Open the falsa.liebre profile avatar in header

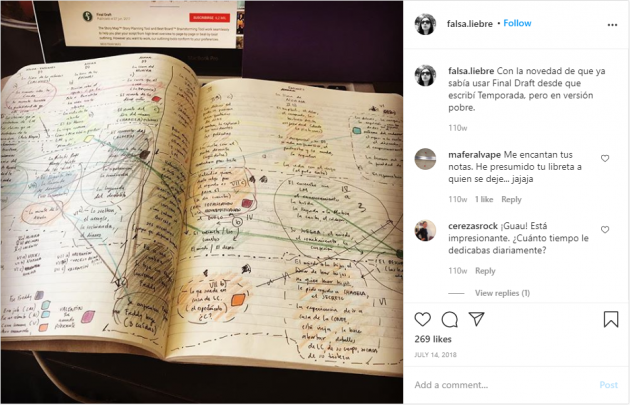(425, 24)
